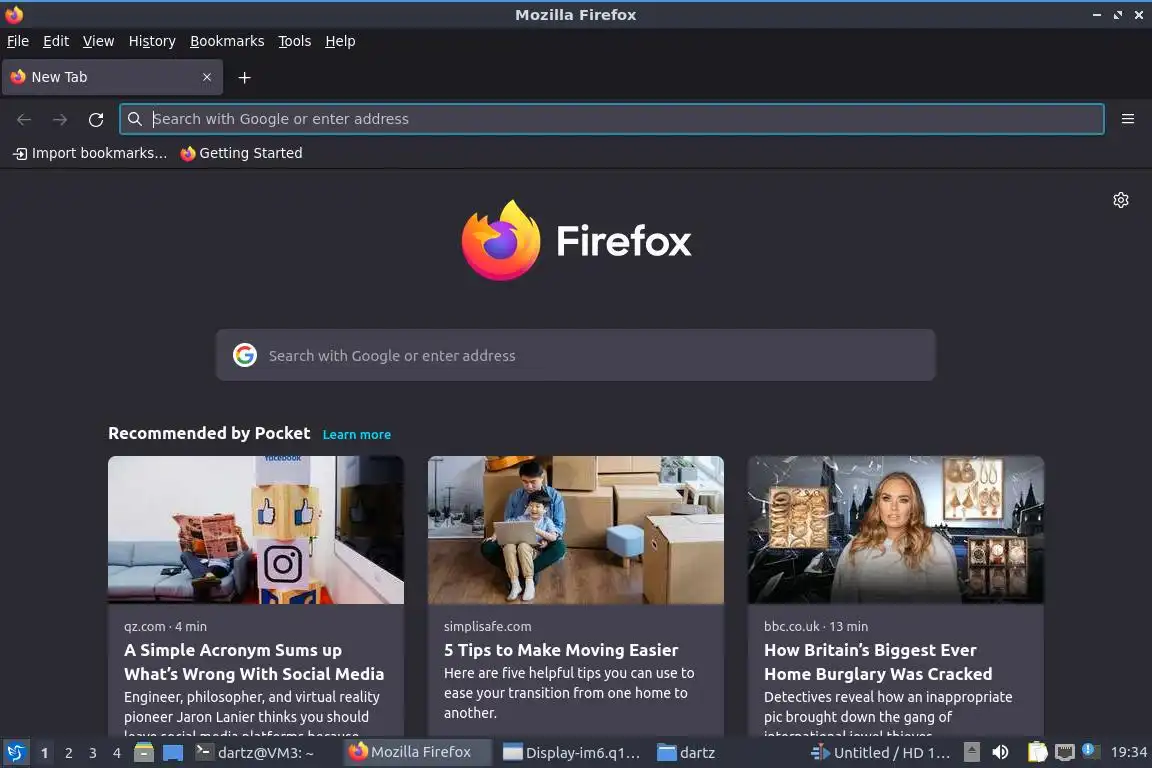Image resolution: width=1152 pixels, height=768 pixels.
Task: Open the Getting Started bookmark
Action: (241, 153)
